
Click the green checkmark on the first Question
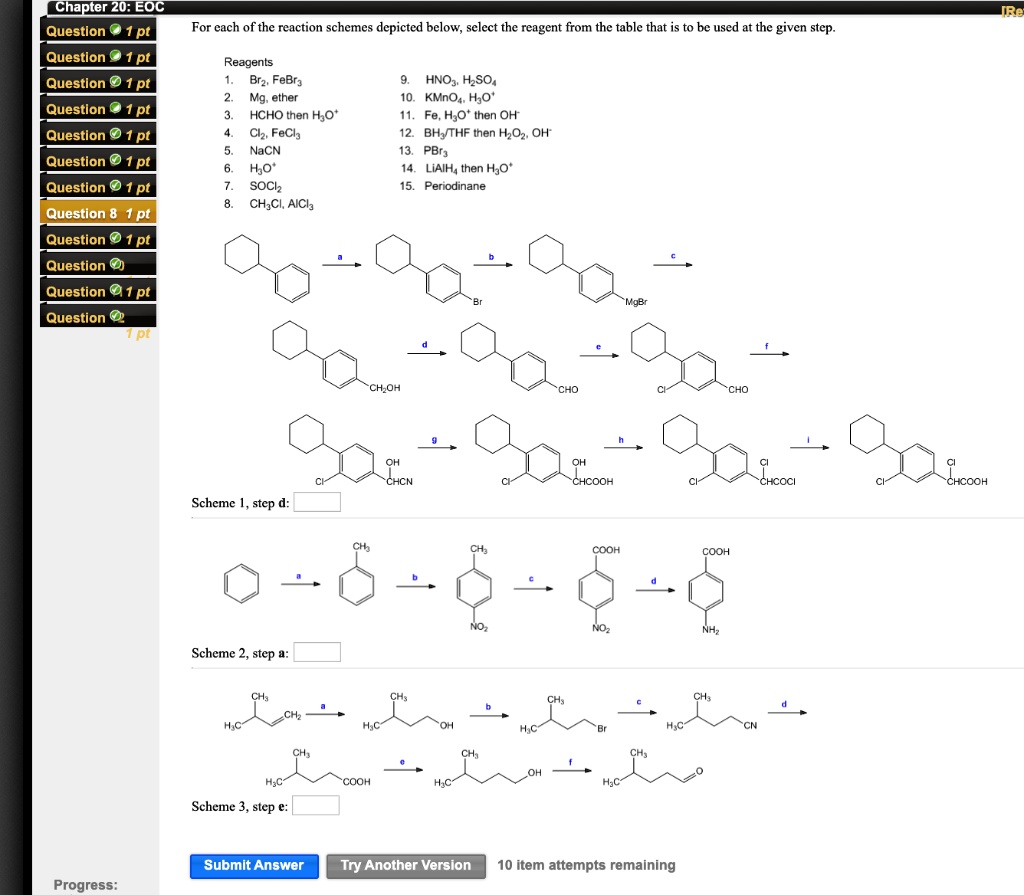114,31
